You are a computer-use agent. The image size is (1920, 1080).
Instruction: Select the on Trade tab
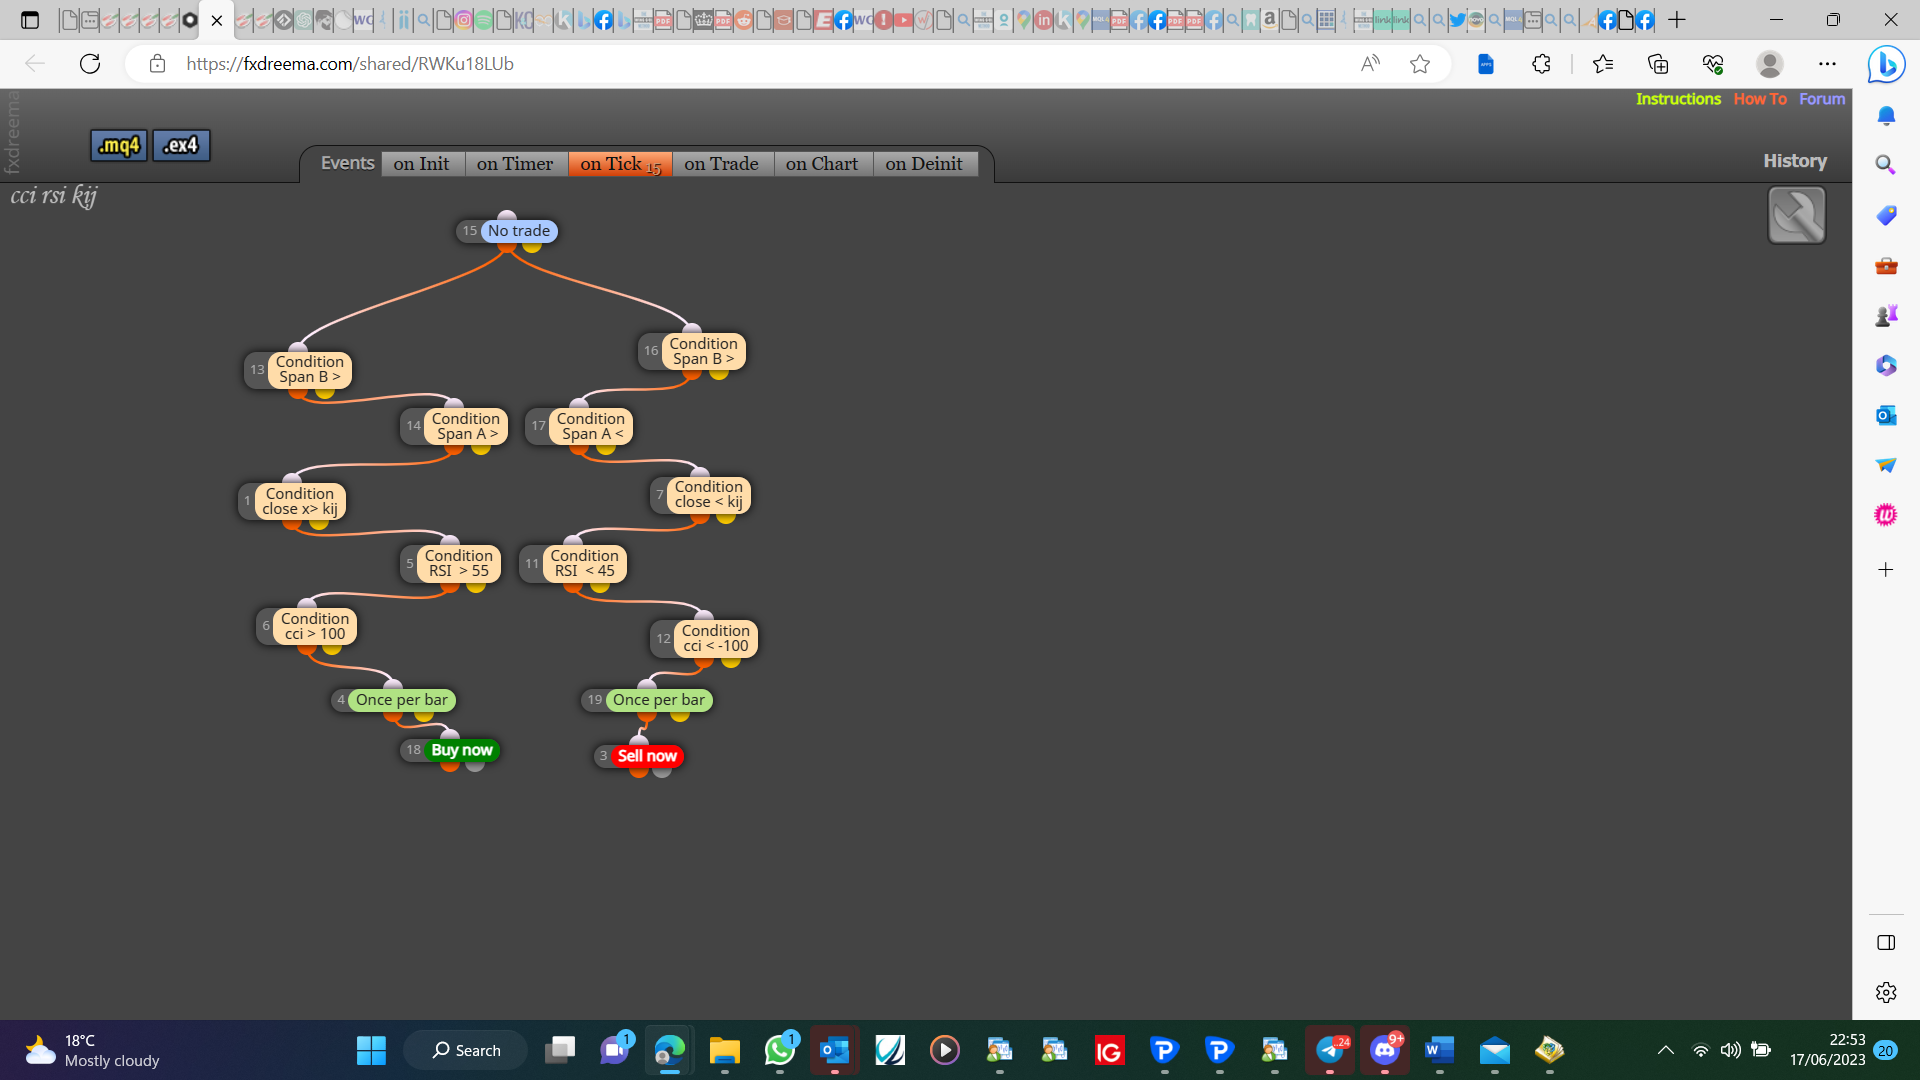(721, 164)
